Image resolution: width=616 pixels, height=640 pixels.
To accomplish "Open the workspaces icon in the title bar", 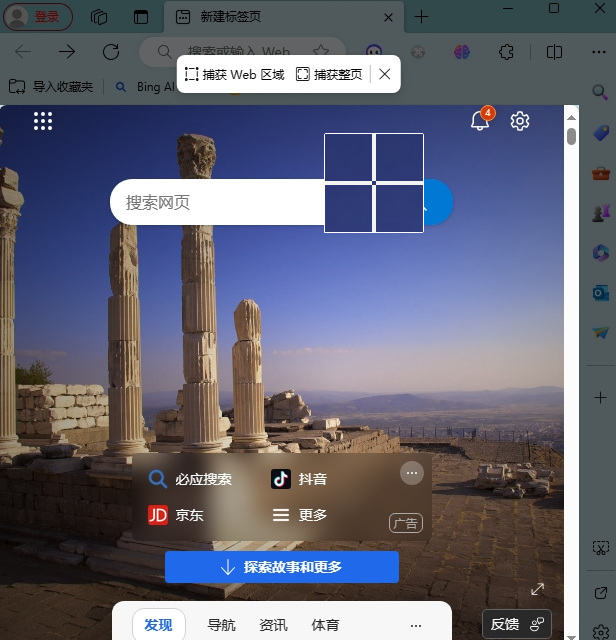I will [99, 17].
